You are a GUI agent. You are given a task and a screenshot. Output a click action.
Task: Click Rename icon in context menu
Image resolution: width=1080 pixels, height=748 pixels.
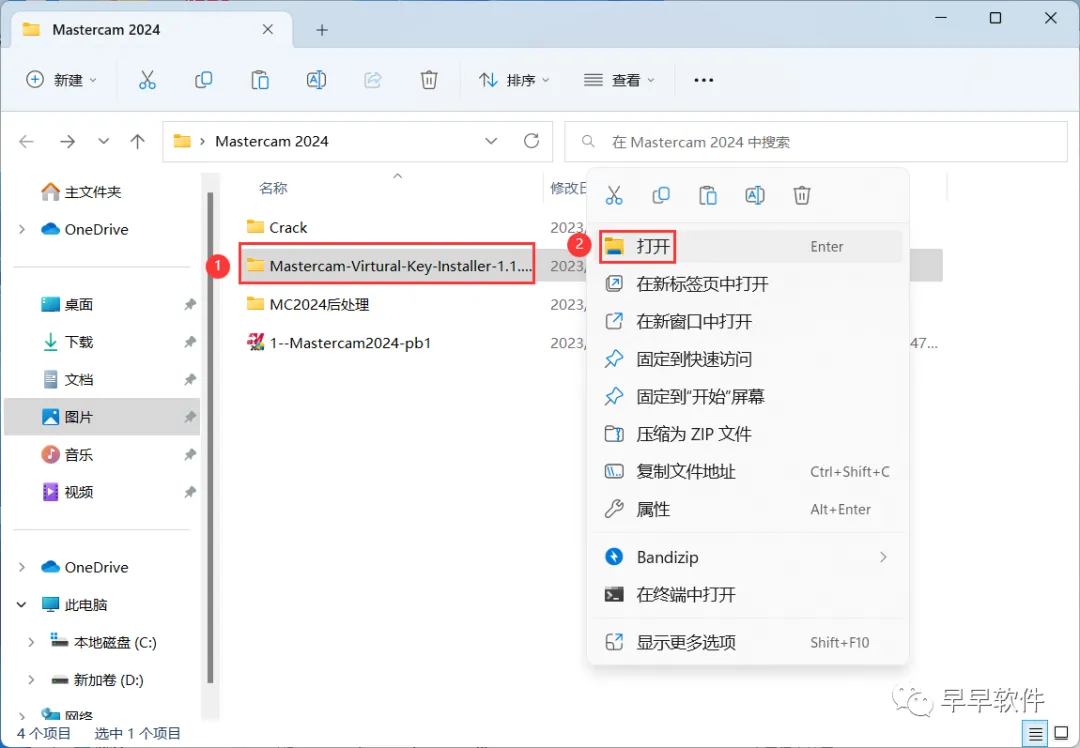[755, 196]
